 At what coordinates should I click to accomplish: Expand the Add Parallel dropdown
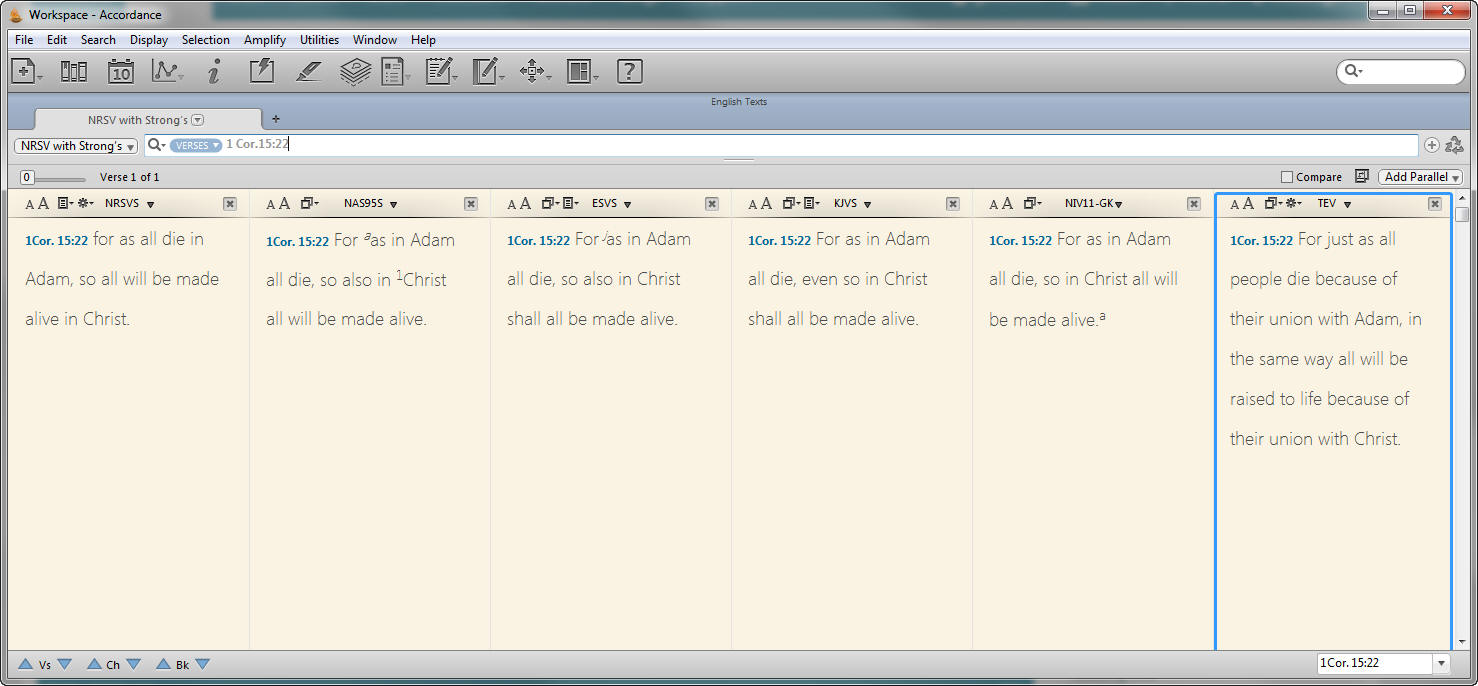pos(1420,177)
